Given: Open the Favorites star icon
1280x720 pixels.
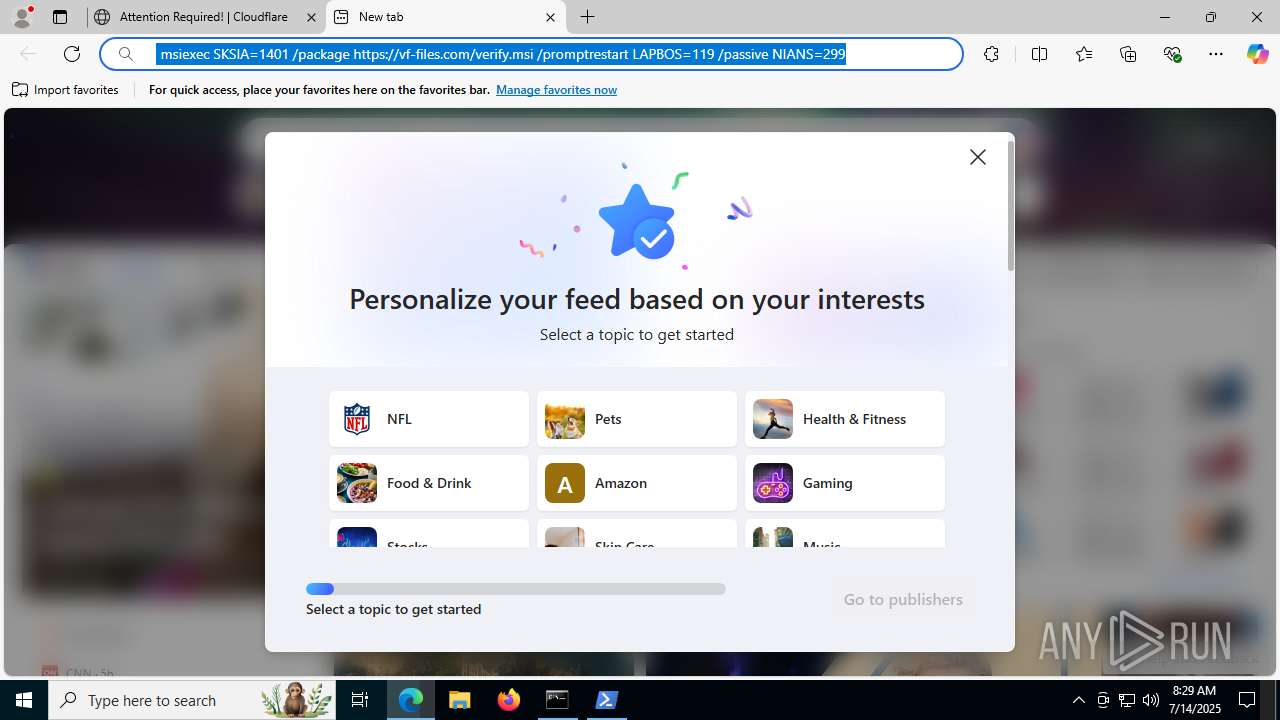Looking at the screenshot, I should 1084,54.
